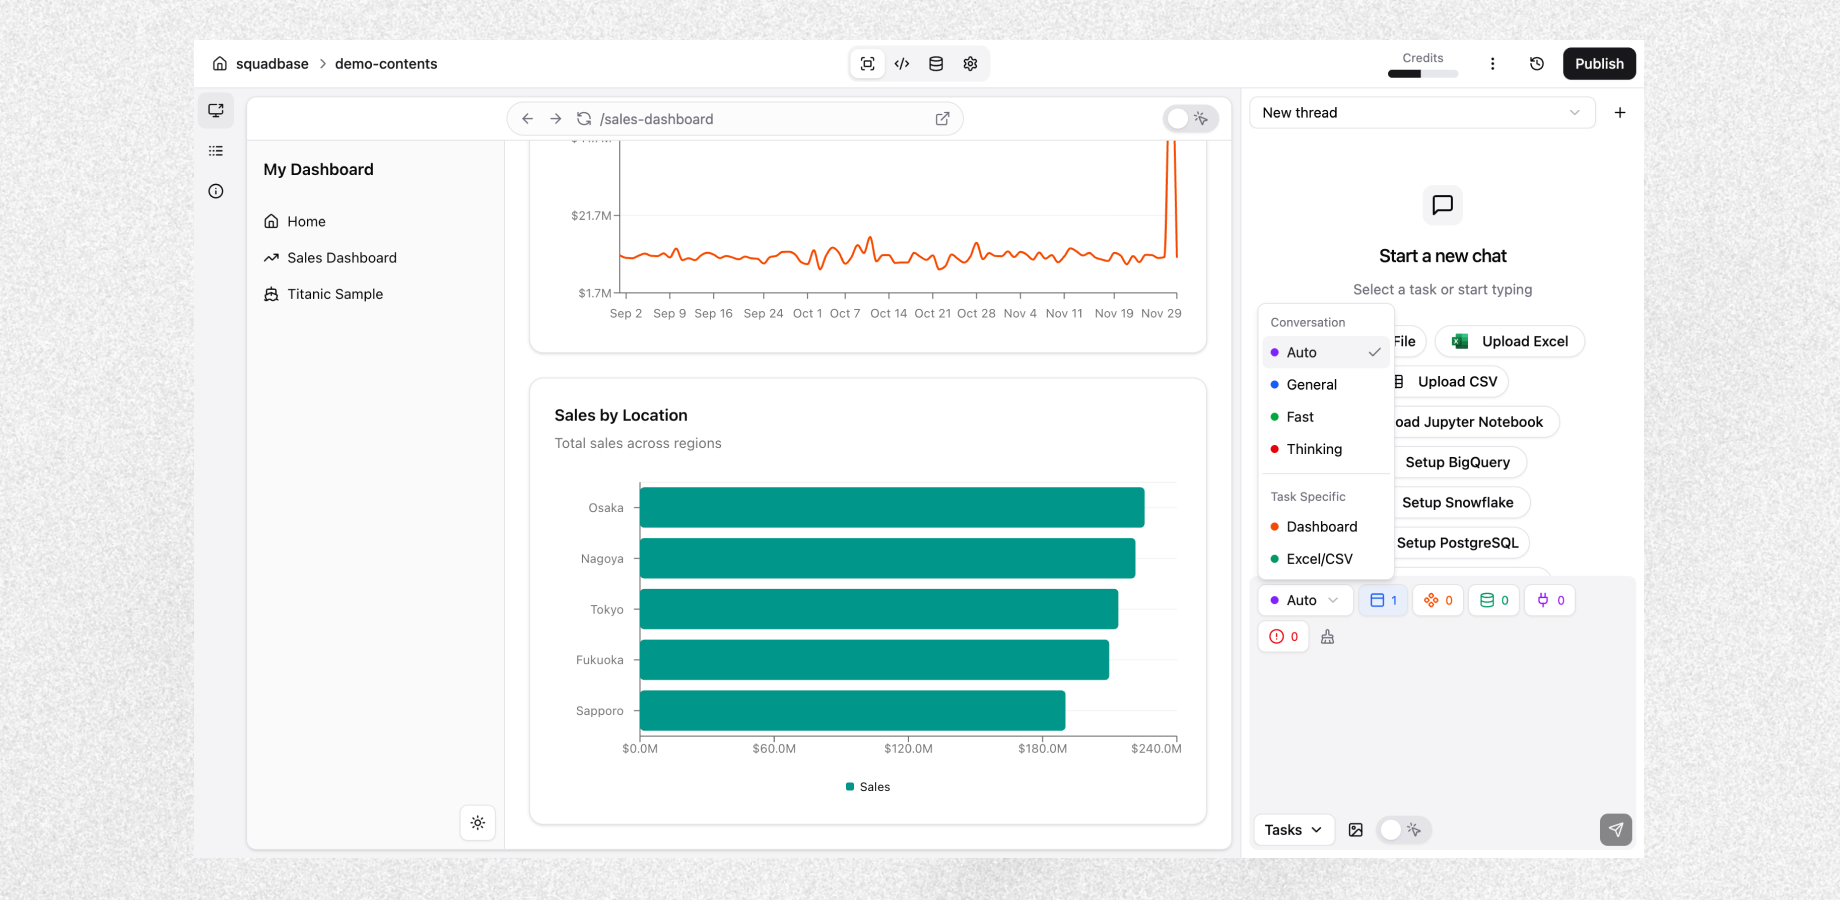Open project settings gear icon
This screenshot has width=1840, height=900.
pos(970,64)
